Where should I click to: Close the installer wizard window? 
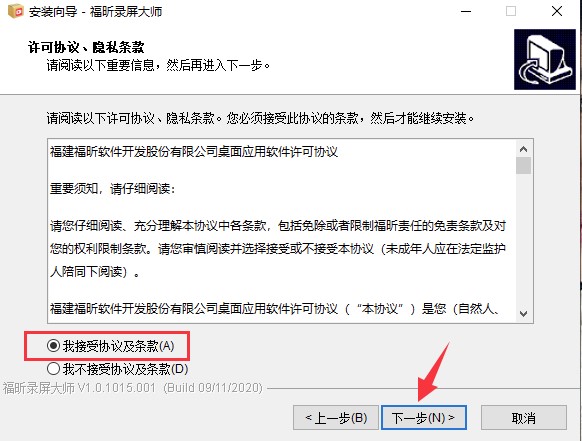557,12
